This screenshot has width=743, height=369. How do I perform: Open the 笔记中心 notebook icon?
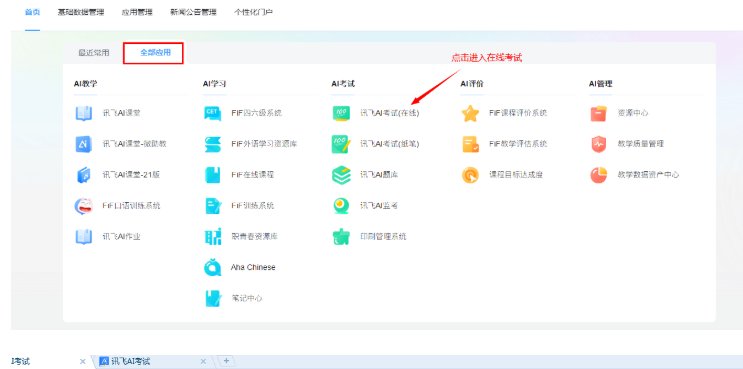[213, 298]
